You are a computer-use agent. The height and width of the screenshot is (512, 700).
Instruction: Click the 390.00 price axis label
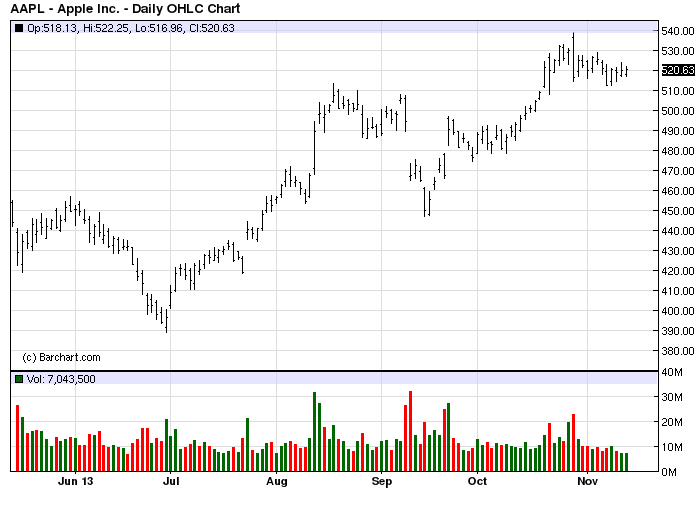(x=678, y=331)
